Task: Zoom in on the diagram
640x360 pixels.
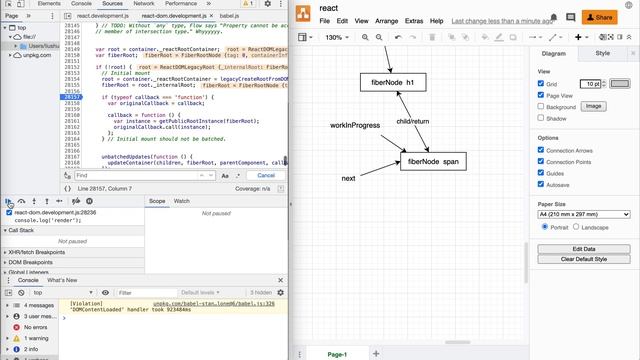Action: 365,37
